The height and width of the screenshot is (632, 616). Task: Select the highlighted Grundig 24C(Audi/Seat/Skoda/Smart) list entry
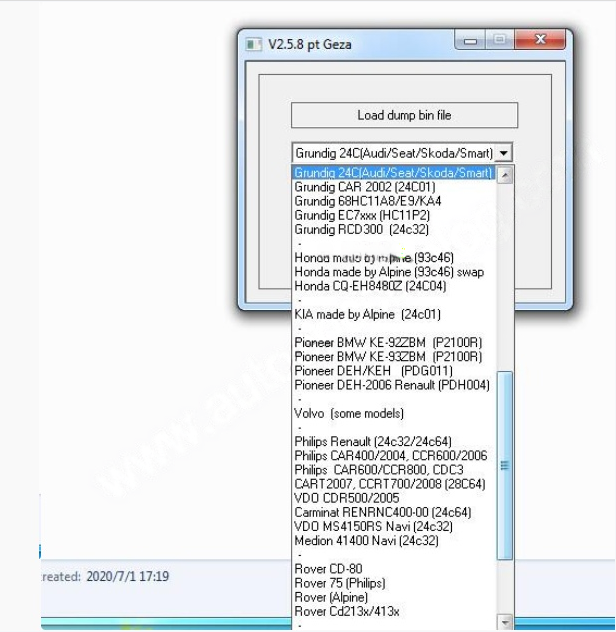pos(393,173)
